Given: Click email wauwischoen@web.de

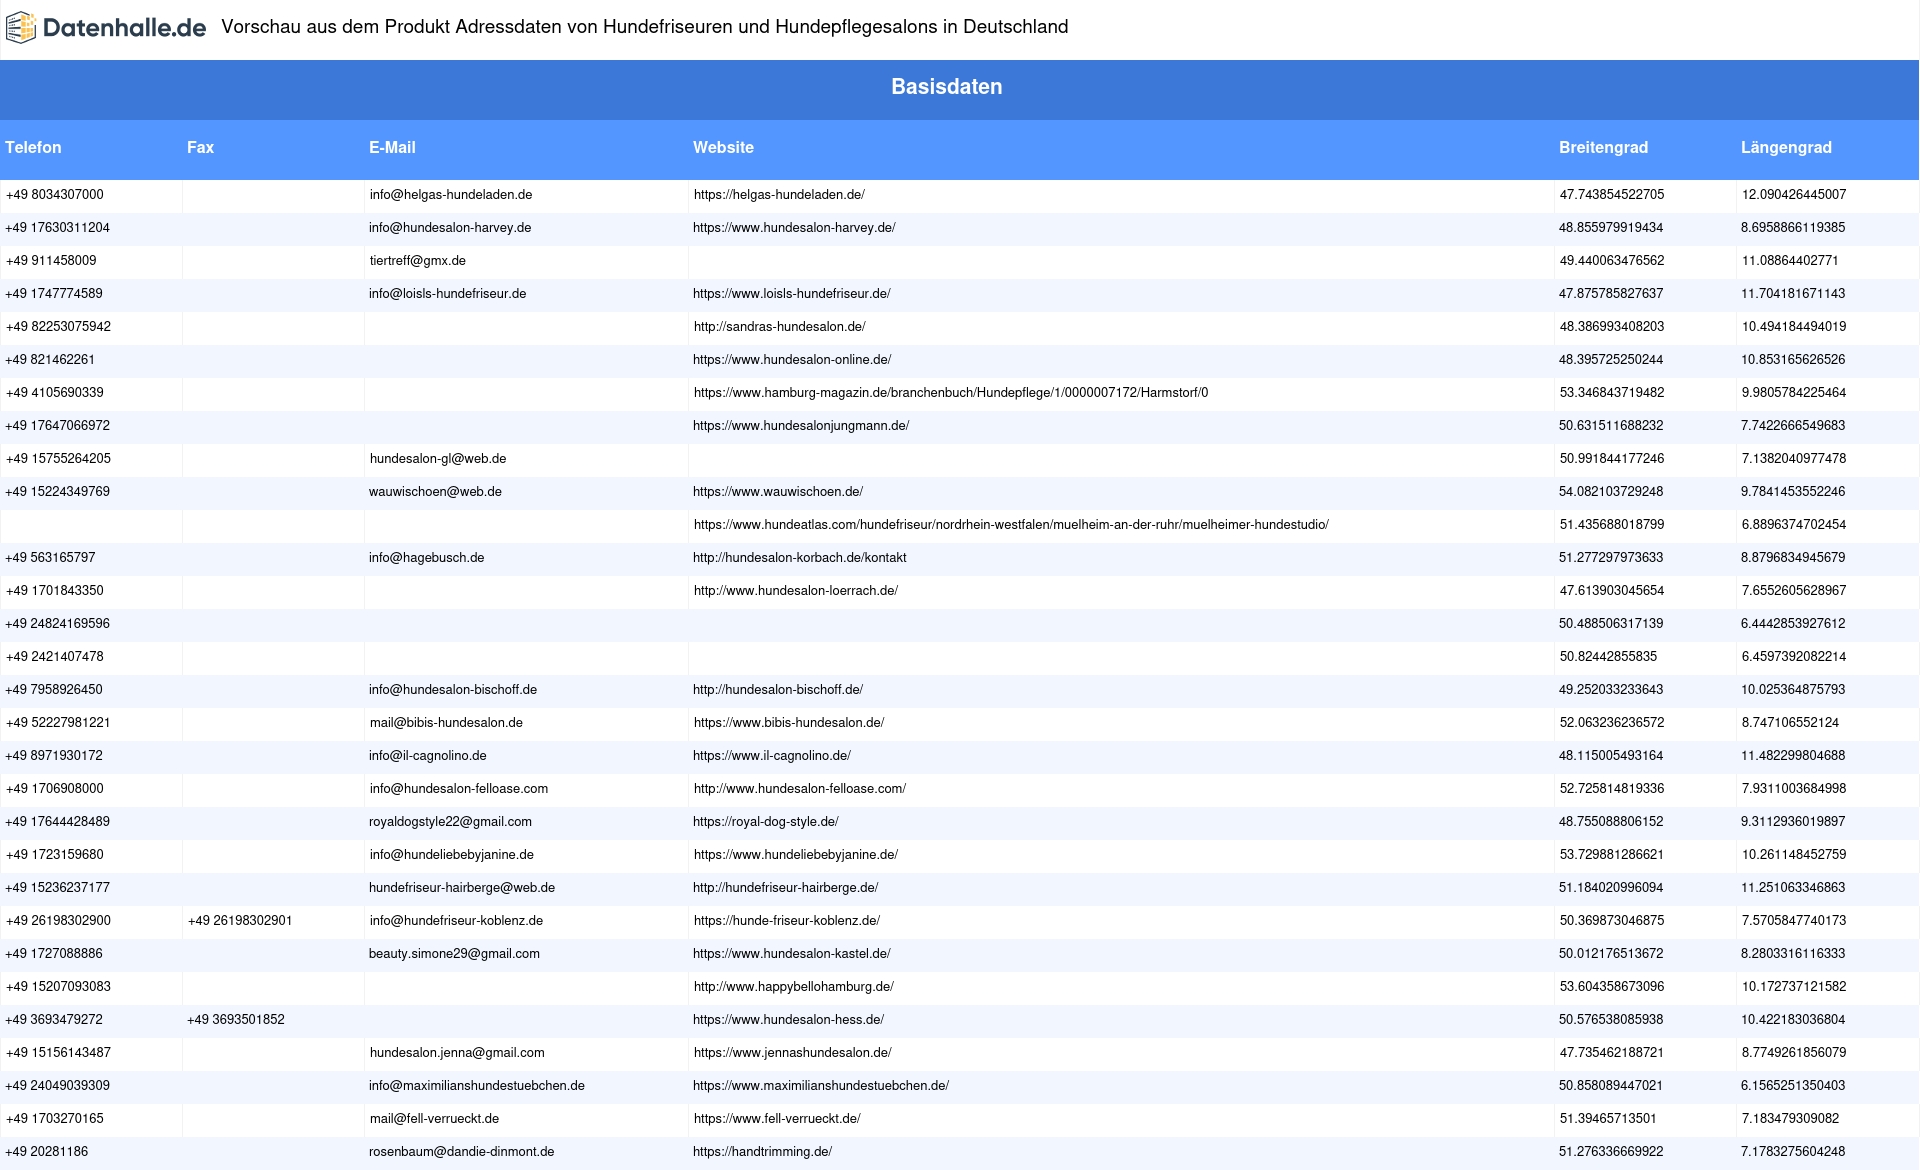Looking at the screenshot, I should tap(435, 492).
